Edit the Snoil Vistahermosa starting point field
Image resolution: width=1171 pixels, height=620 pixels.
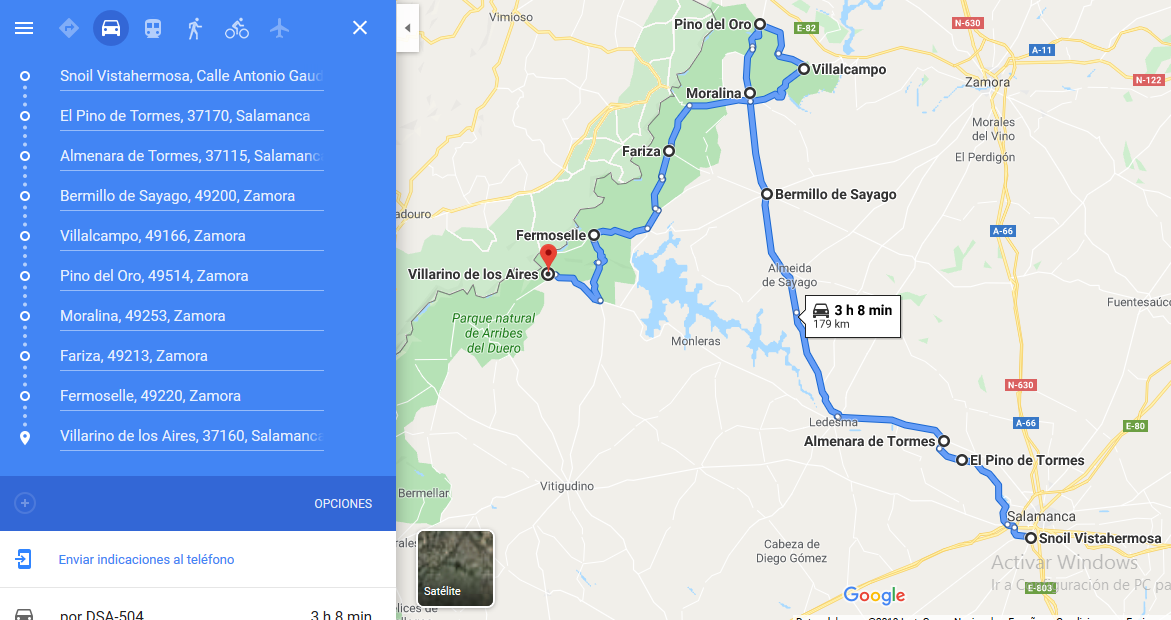tap(191, 76)
